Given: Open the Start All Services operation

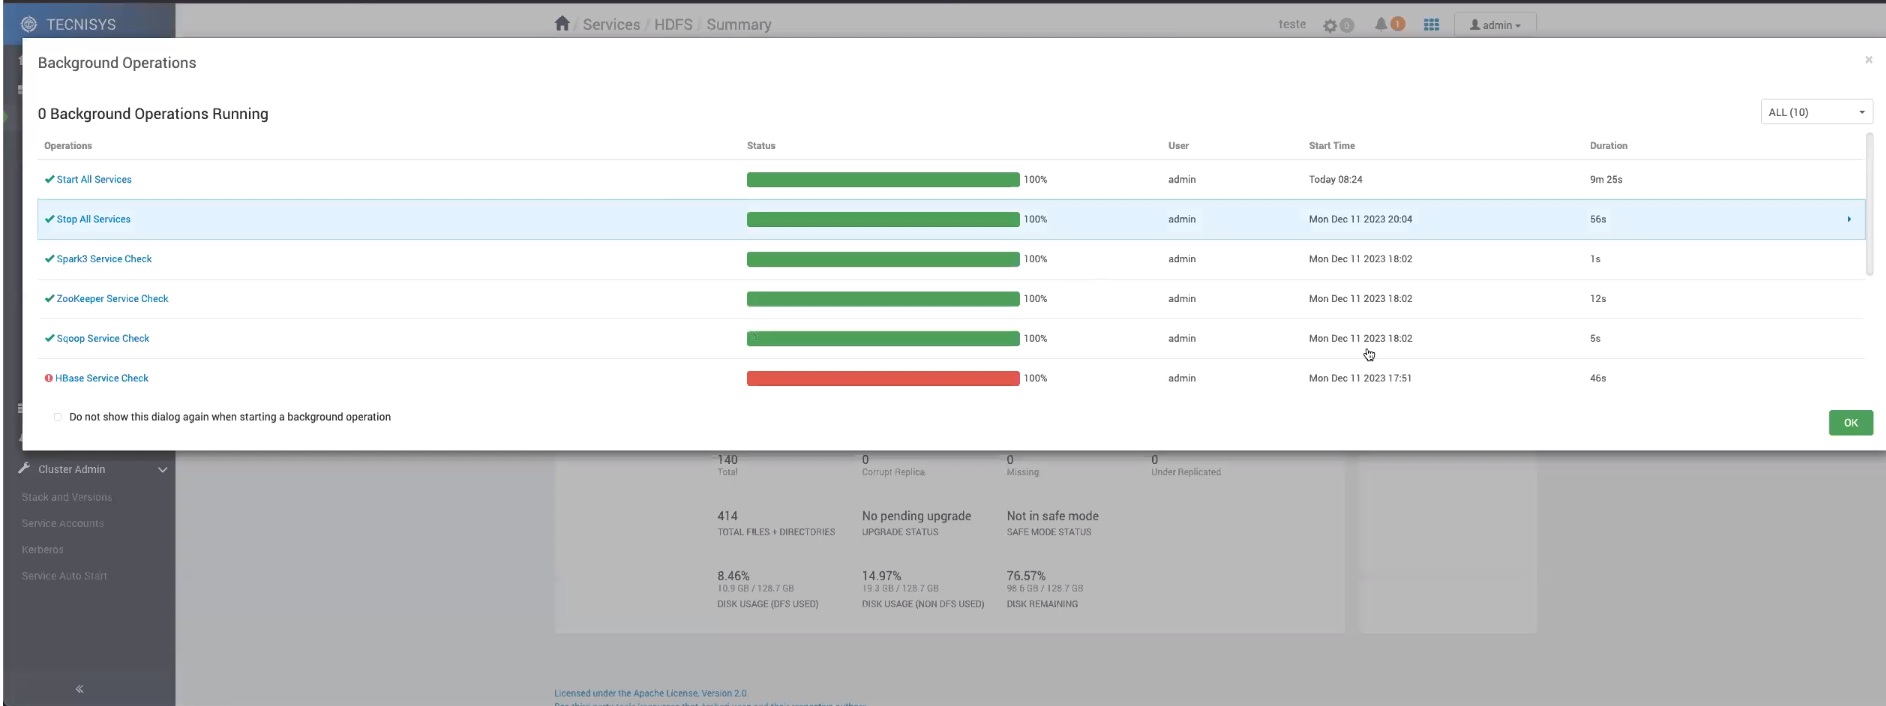Looking at the screenshot, I should pyautogui.click(x=94, y=180).
